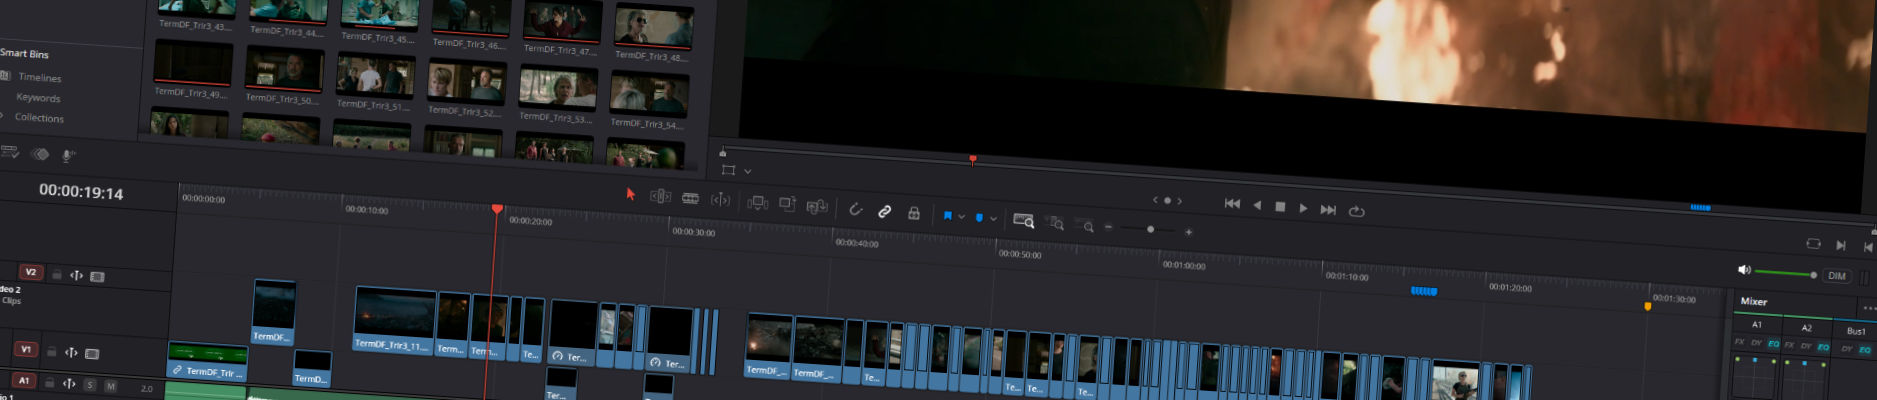
Task: Open the flag color dropdown arrow
Action: (x=961, y=216)
